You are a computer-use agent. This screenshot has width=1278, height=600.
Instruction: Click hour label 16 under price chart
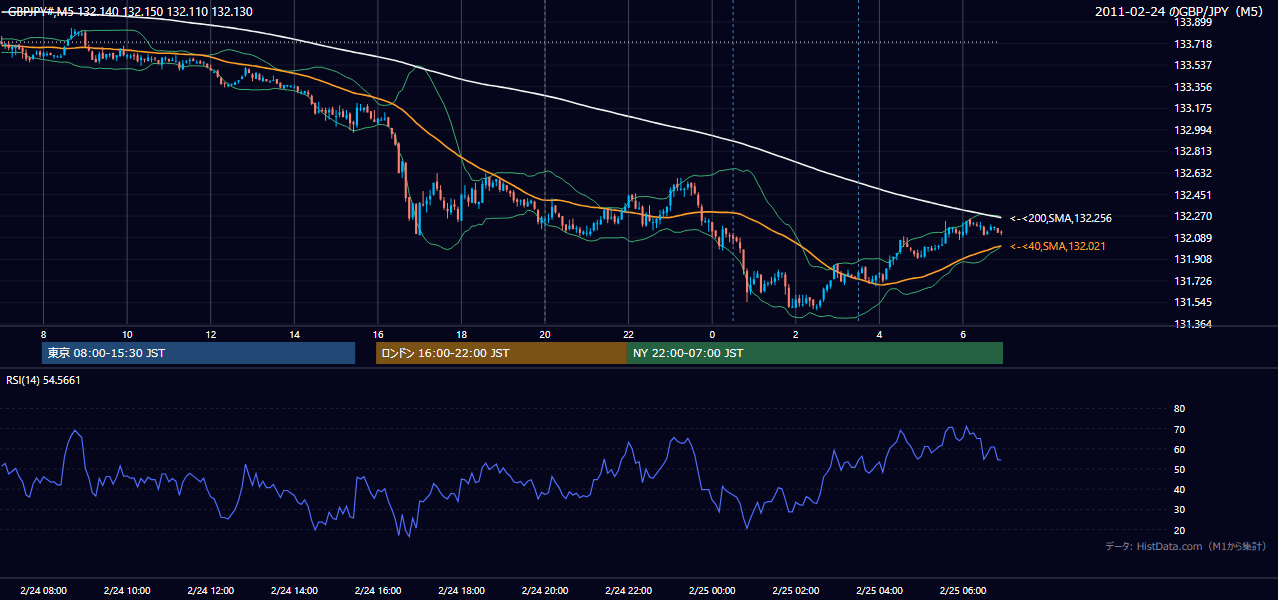tap(377, 334)
